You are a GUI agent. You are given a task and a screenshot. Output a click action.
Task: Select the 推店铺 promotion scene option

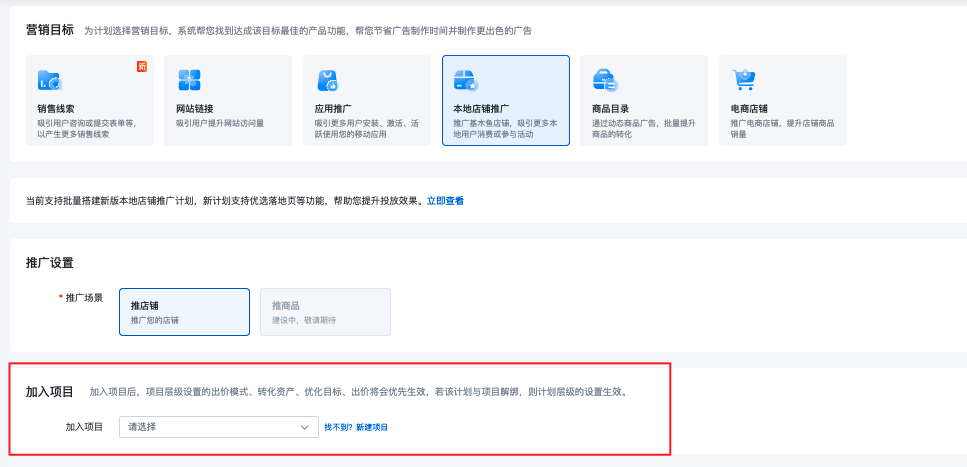point(184,312)
